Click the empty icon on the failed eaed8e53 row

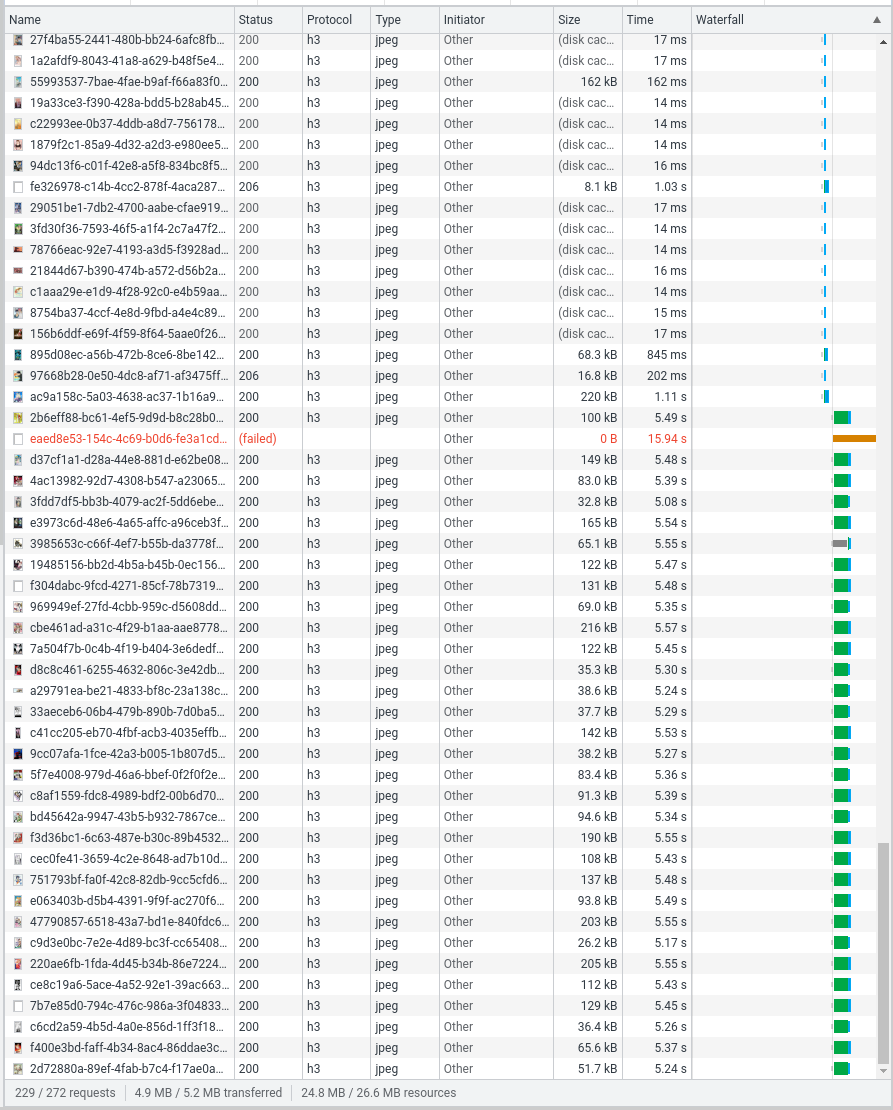coord(17,439)
